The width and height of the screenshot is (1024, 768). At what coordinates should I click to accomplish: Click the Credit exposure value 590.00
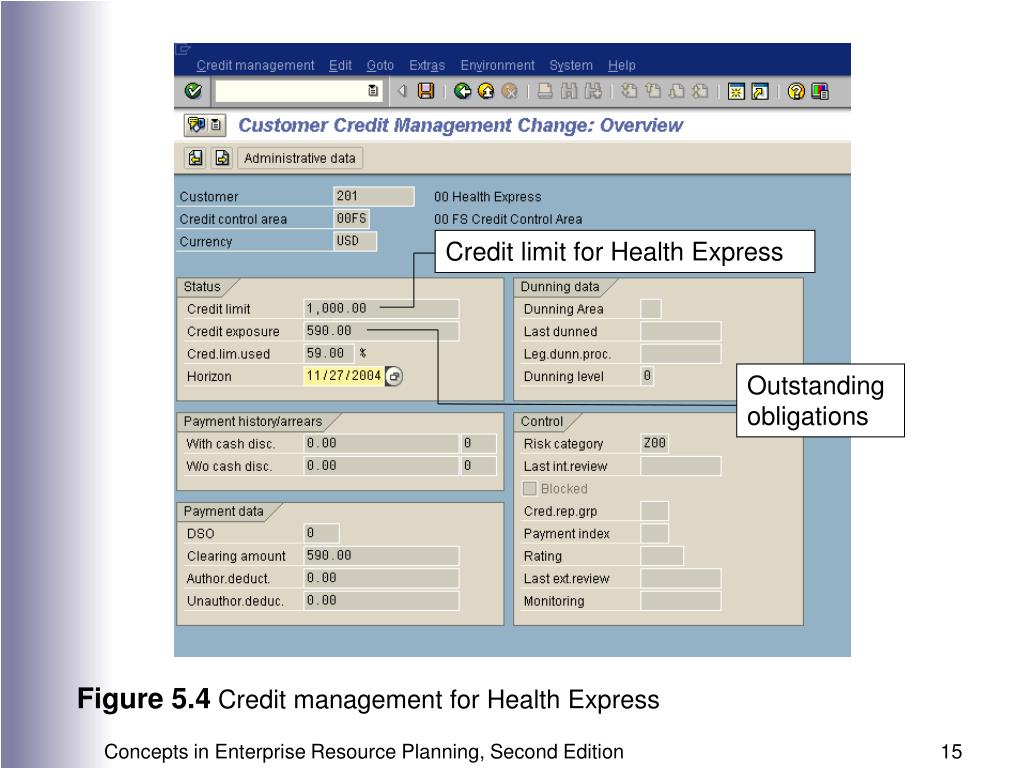pyautogui.click(x=381, y=331)
